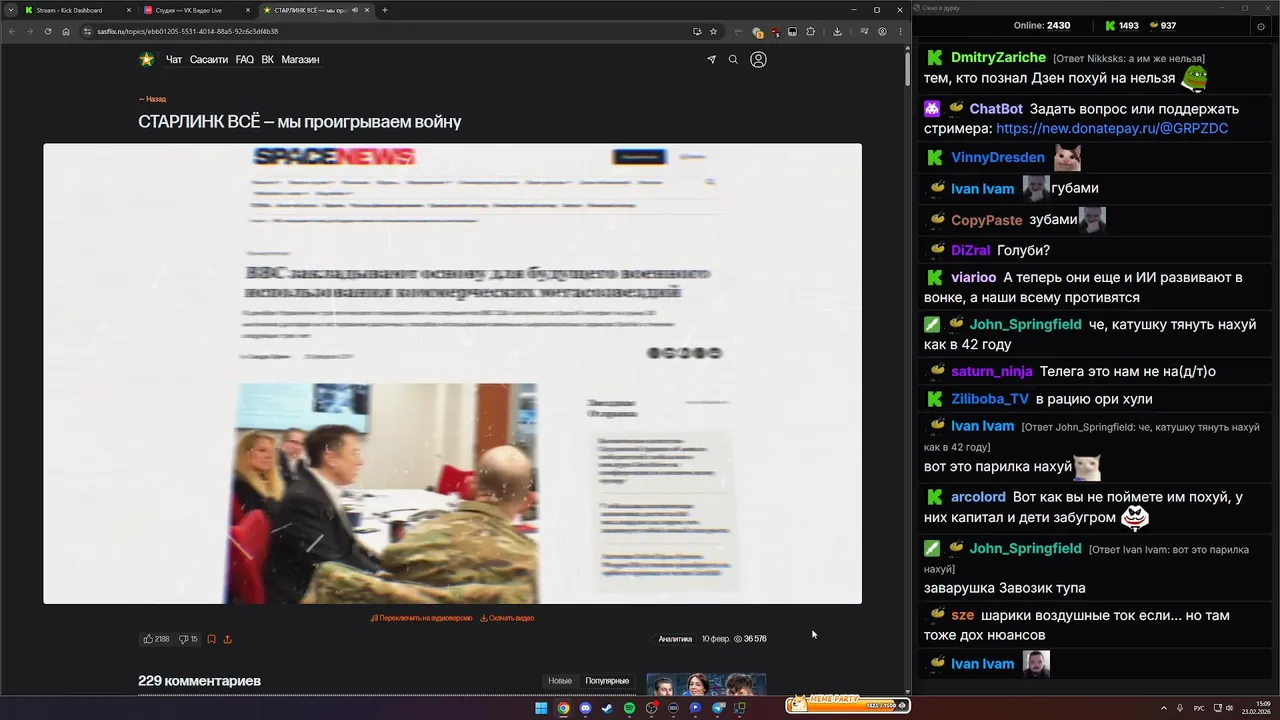1280x720 pixels.
Task: Open a new browser tab with plus button
Action: tap(385, 10)
